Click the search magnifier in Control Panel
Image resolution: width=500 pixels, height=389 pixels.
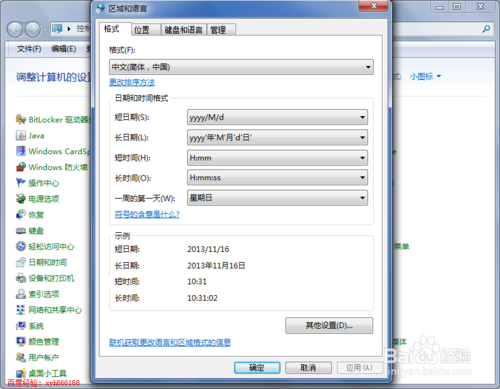(486, 29)
